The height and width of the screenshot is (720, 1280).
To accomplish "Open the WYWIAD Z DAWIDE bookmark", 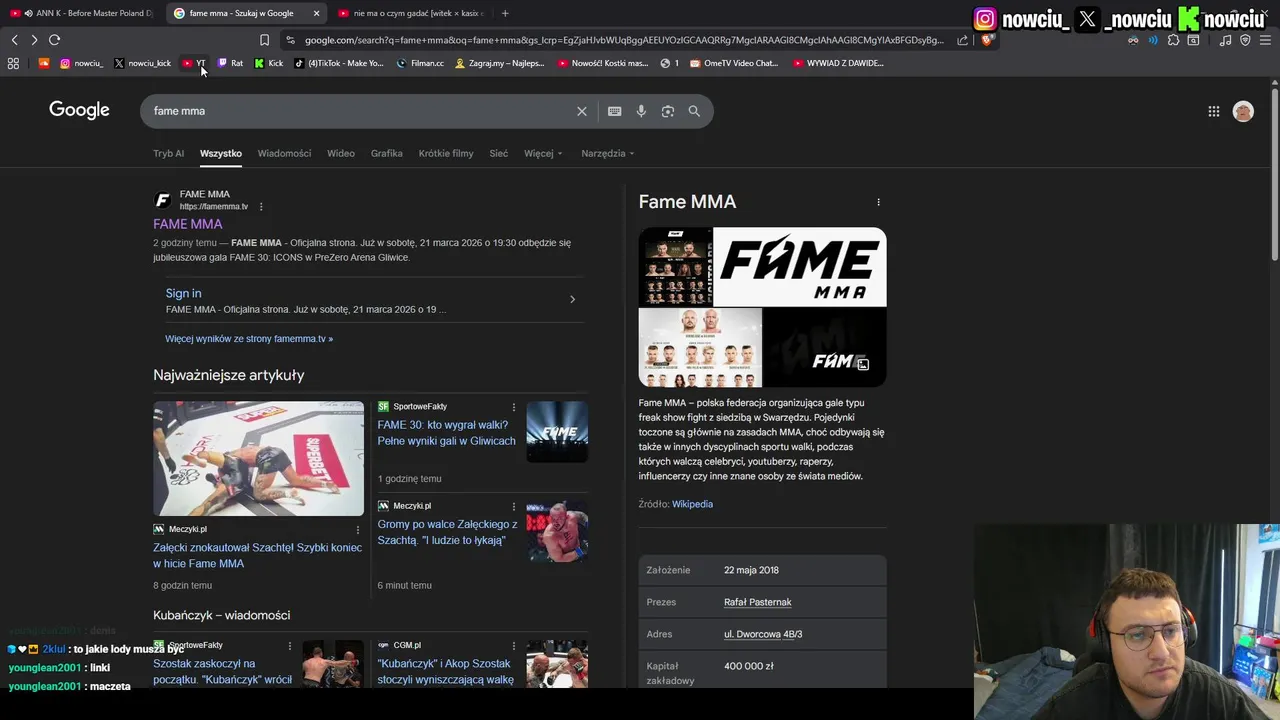I will pos(838,63).
